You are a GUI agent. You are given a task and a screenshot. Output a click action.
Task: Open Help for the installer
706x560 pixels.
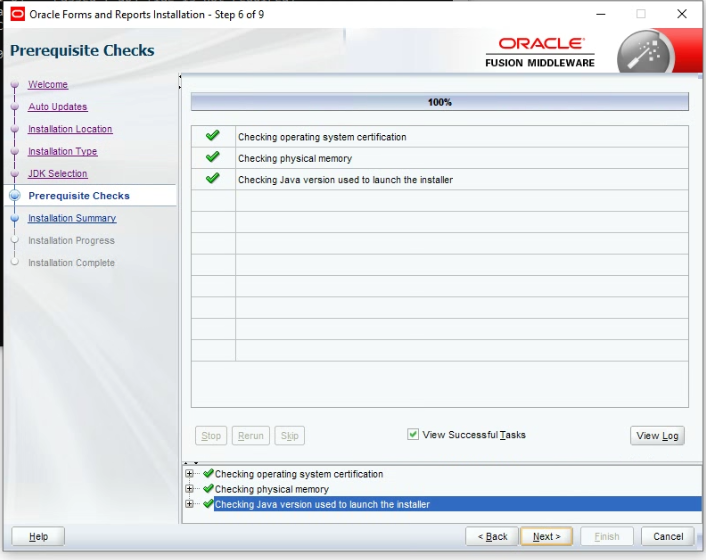click(x=38, y=536)
